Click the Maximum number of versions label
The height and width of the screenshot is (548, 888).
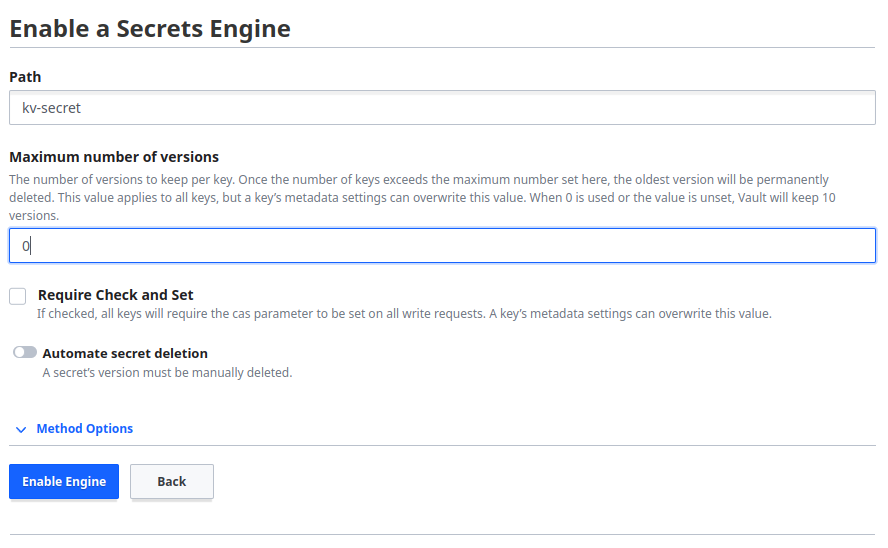(114, 157)
